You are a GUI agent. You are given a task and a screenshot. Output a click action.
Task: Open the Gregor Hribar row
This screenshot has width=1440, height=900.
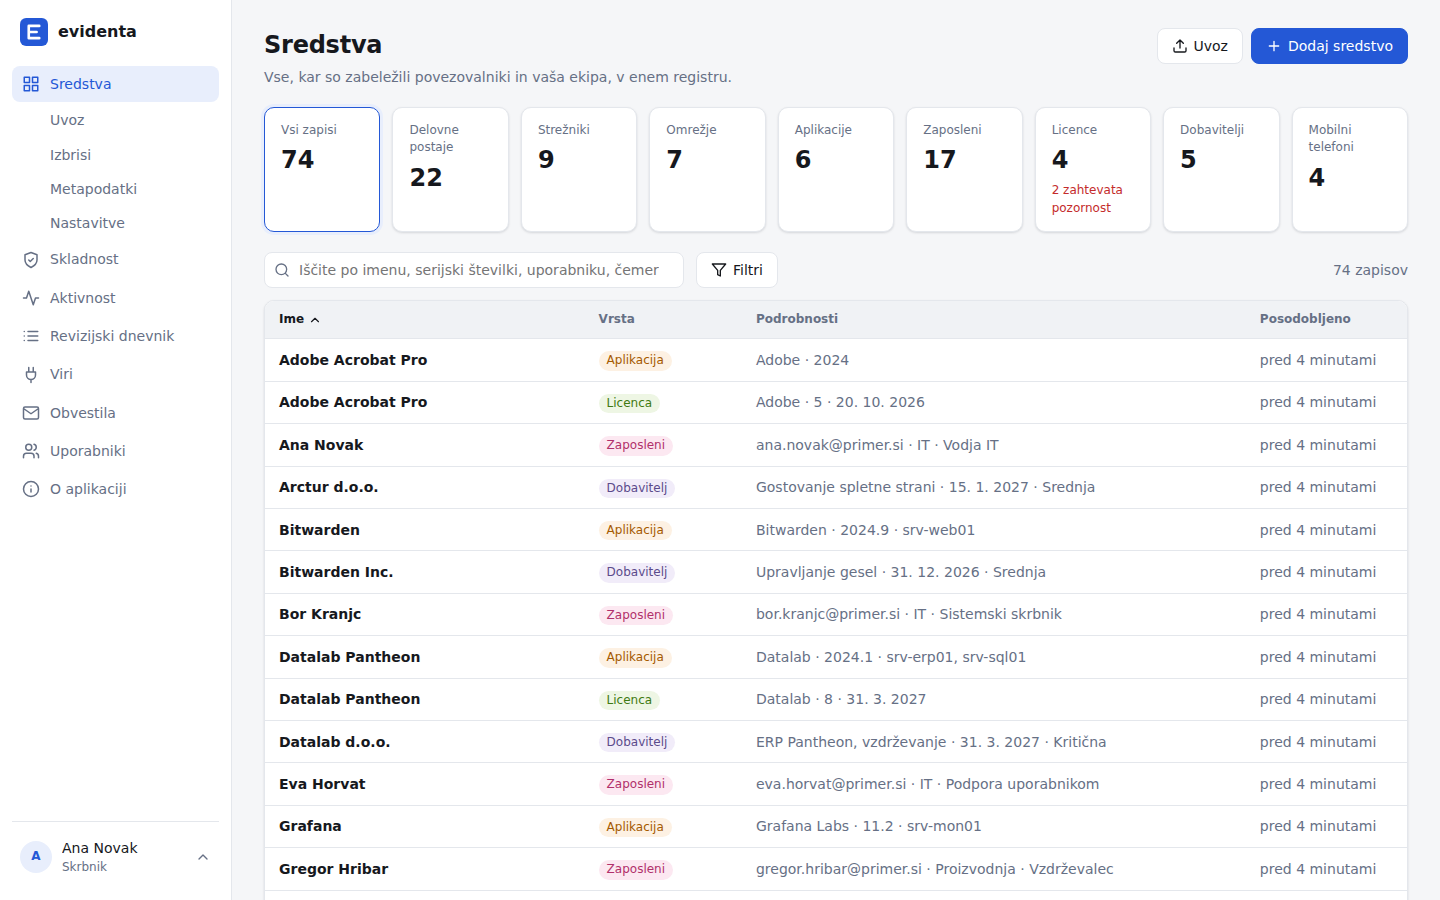click(x=836, y=869)
